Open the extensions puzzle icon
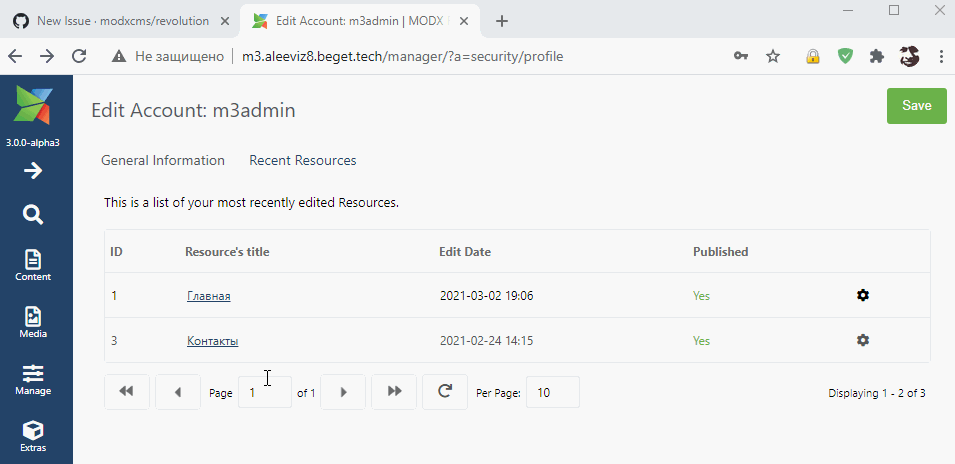The width and height of the screenshot is (955, 464). pos(877,57)
